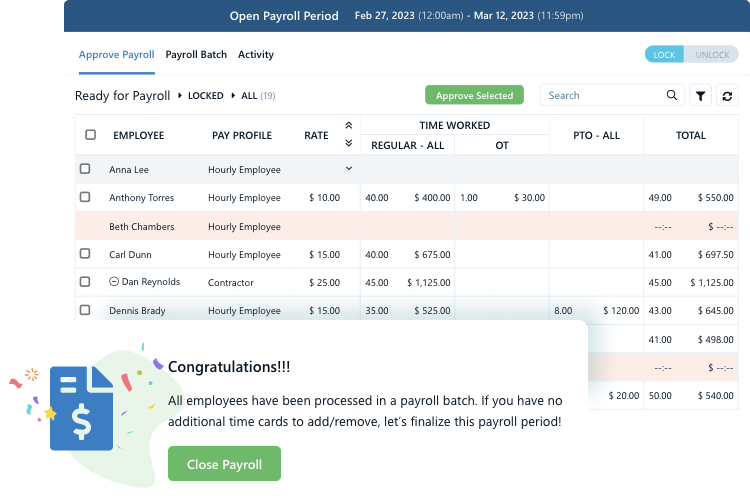
Task: Select the LOCK side of the switch
Action: tap(664, 55)
